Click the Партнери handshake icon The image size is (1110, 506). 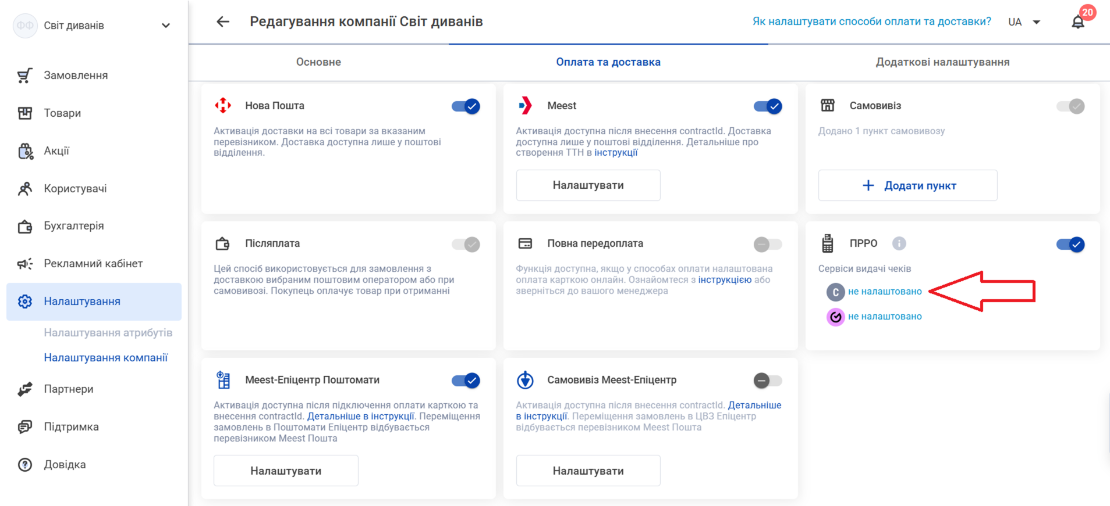click(x=25, y=389)
